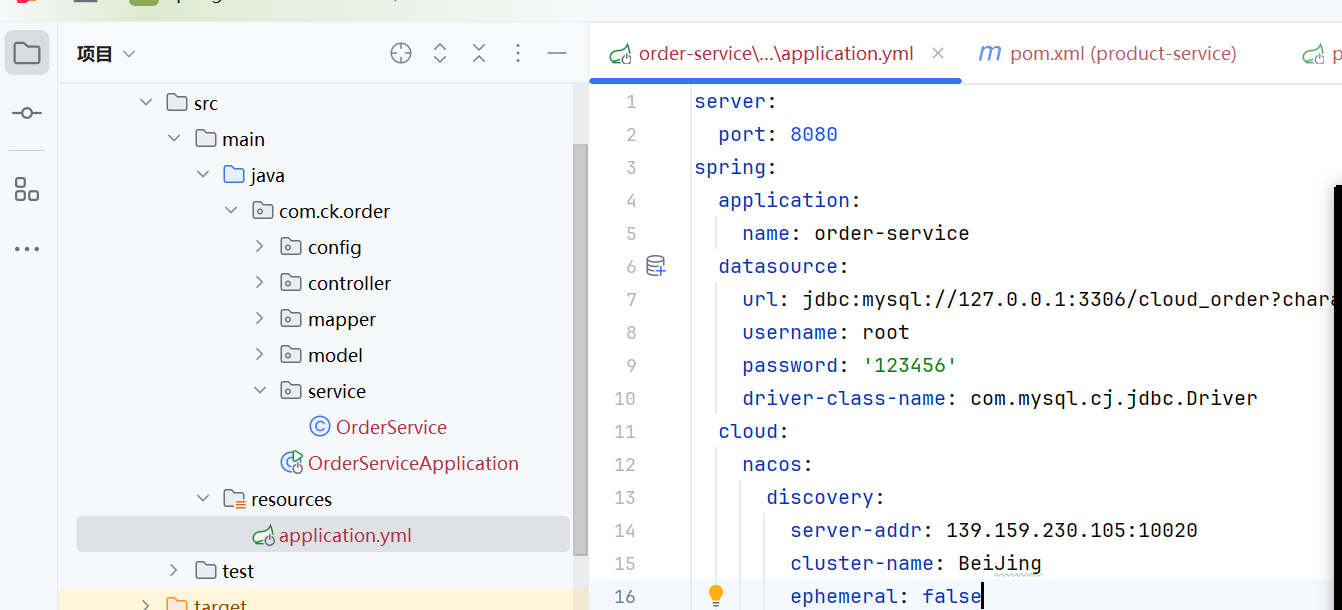Close the application.yml editor tab
This screenshot has width=1342, height=610.
[938, 53]
